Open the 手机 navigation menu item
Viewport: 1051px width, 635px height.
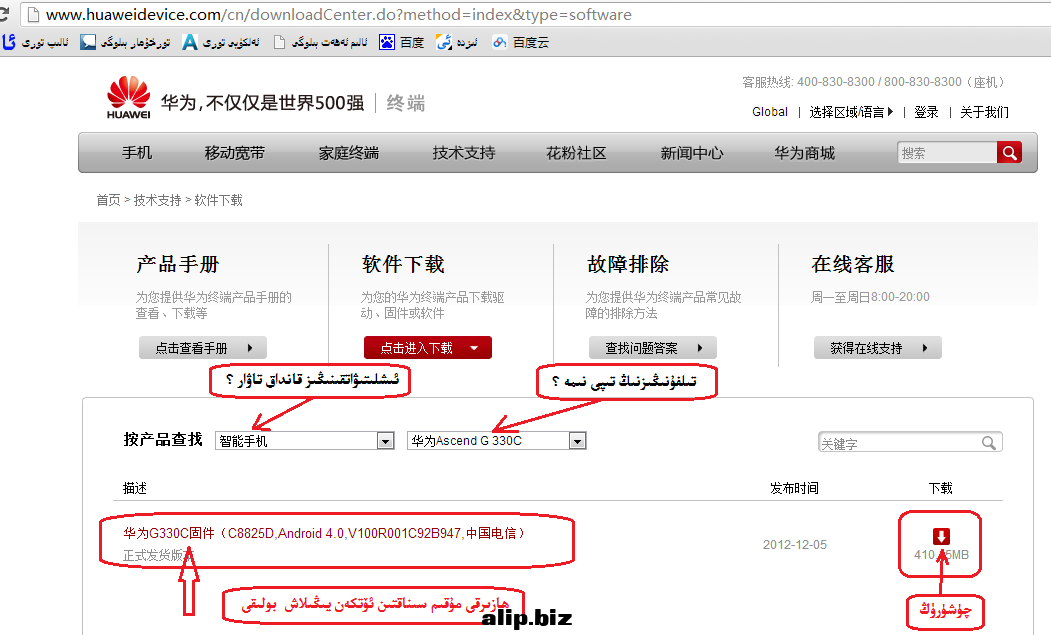pos(137,153)
